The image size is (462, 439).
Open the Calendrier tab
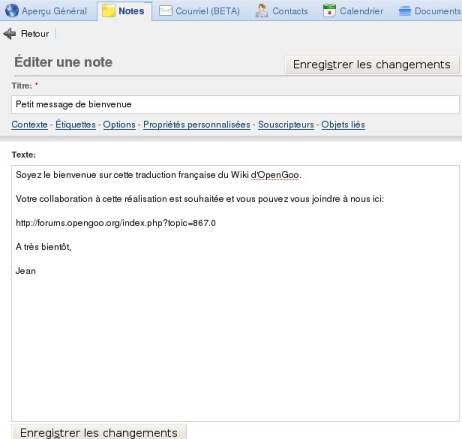pyautogui.click(x=353, y=11)
